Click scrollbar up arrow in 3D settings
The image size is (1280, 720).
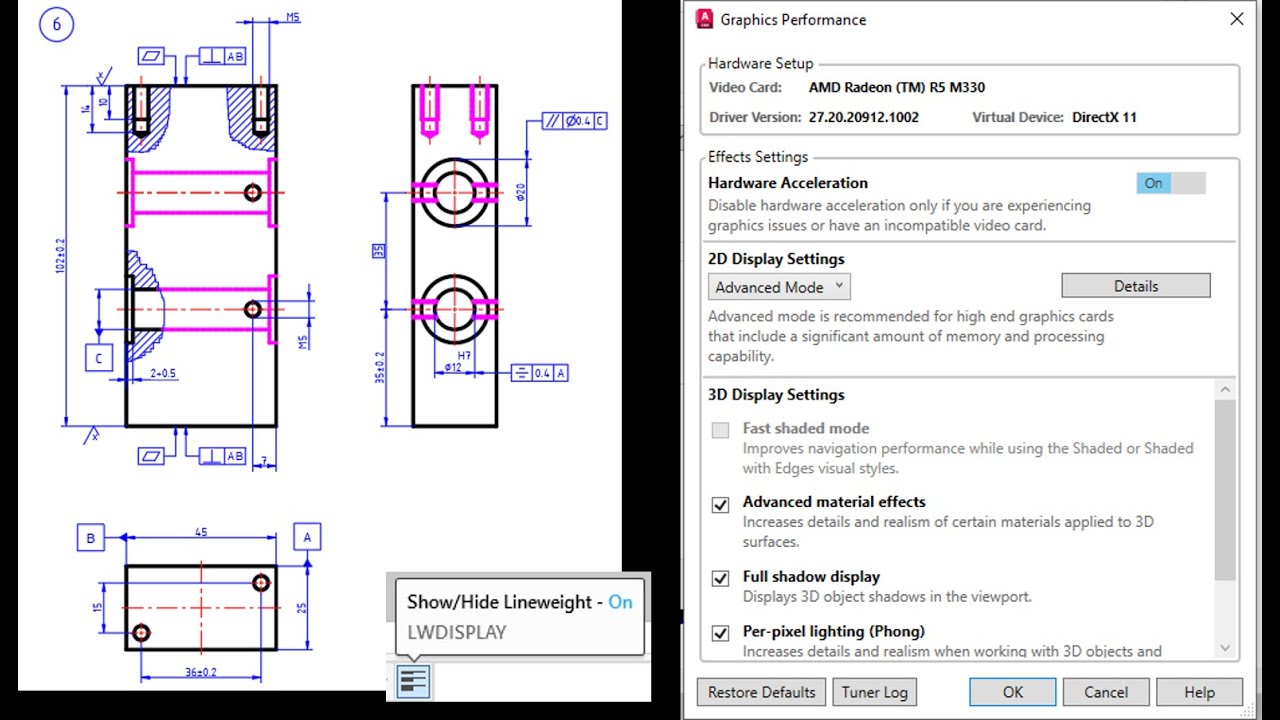pos(1226,389)
